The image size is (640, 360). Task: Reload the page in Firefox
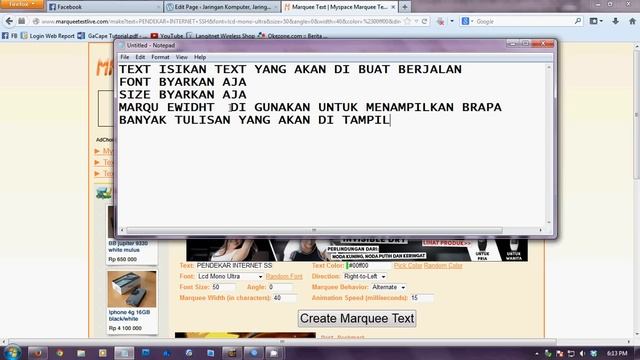[x=424, y=21]
